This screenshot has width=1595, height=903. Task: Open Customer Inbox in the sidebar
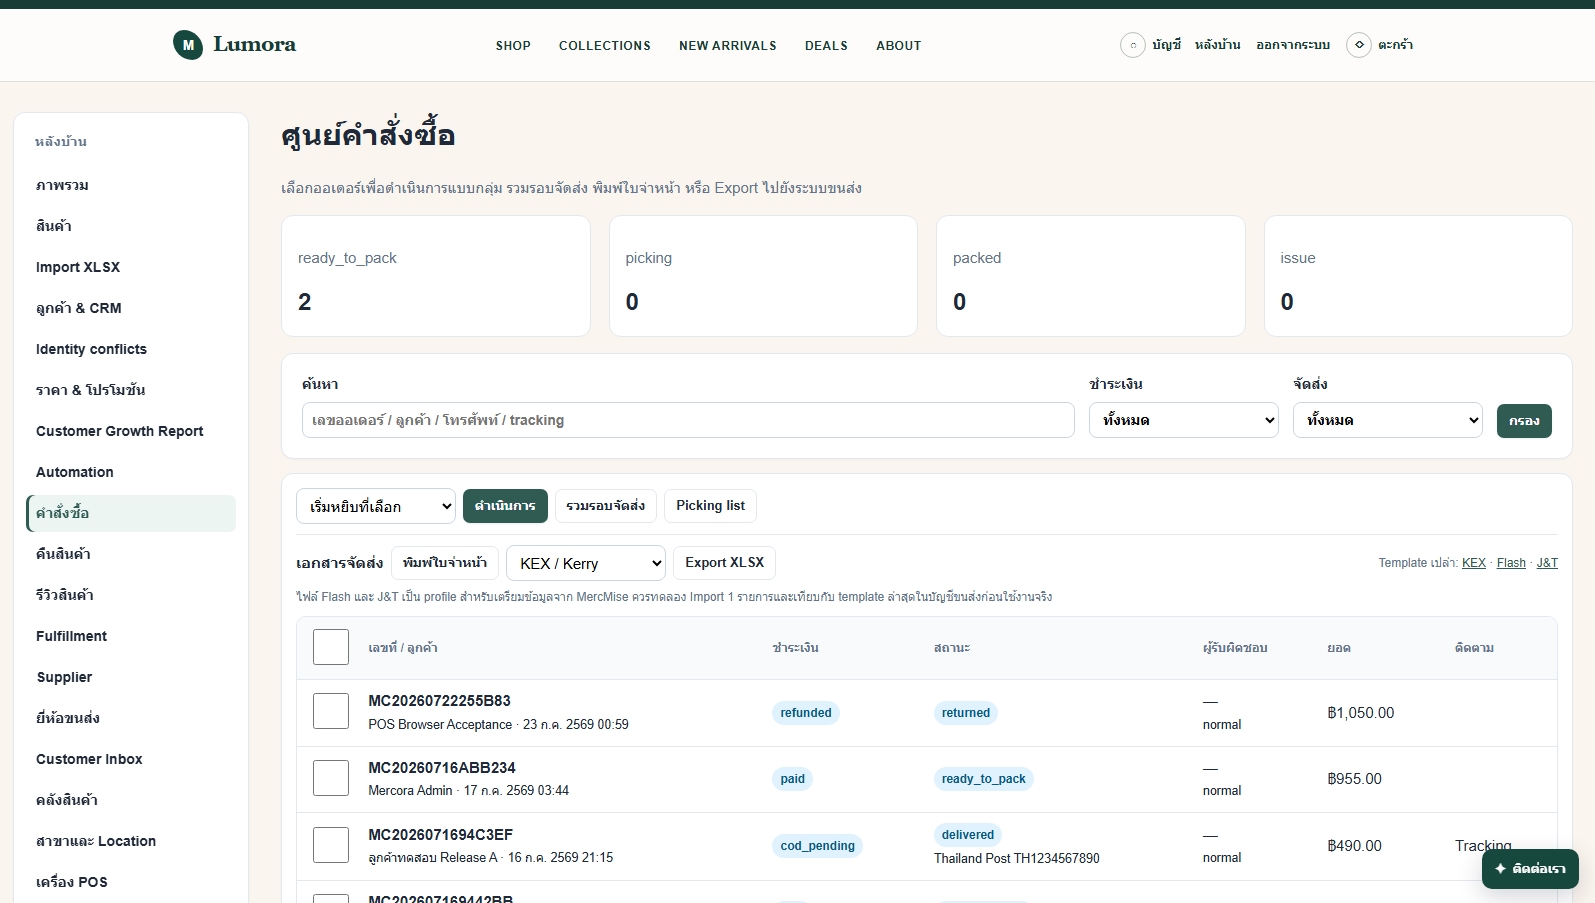tap(131, 759)
